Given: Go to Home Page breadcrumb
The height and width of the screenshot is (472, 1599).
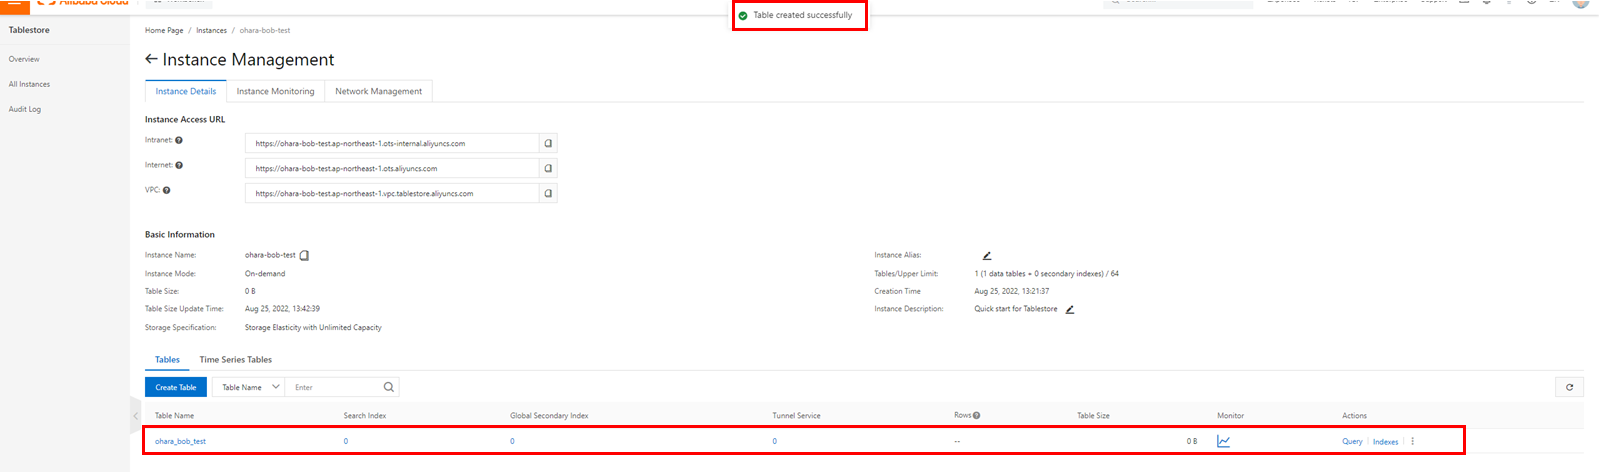Looking at the screenshot, I should pos(164,30).
